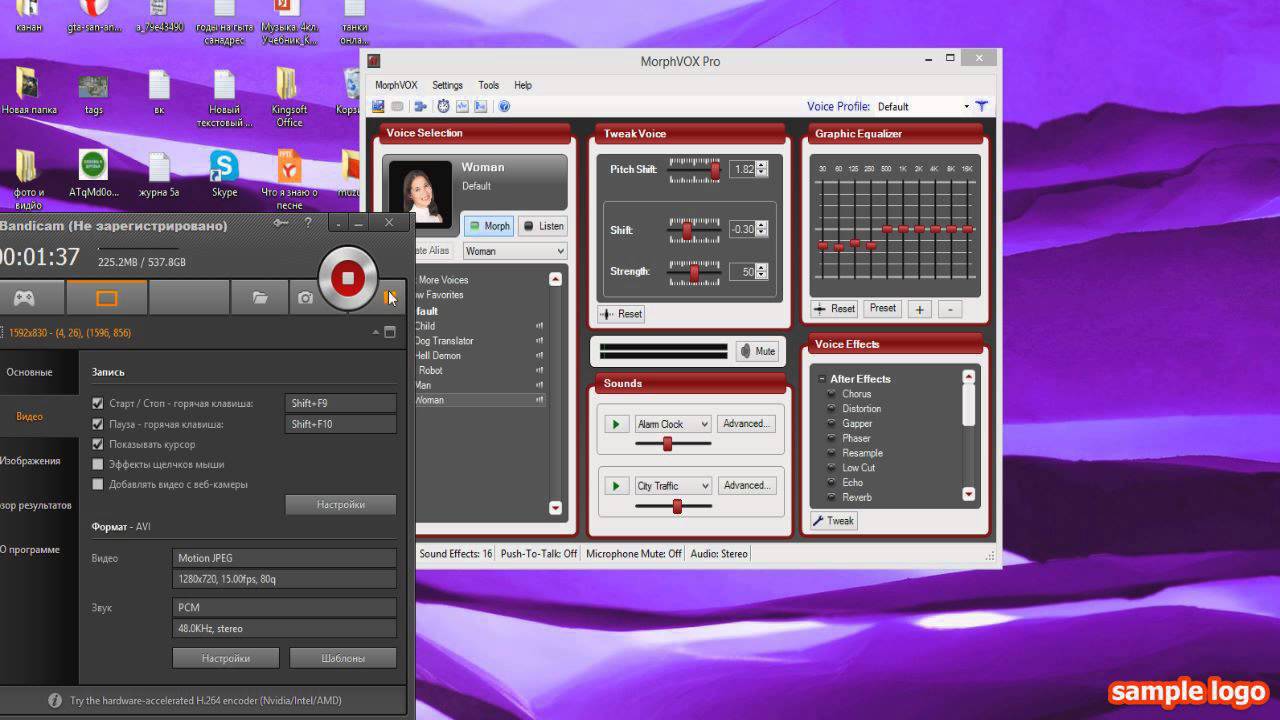Toggle the Morph button
This screenshot has width=1280, height=720.
click(x=488, y=226)
